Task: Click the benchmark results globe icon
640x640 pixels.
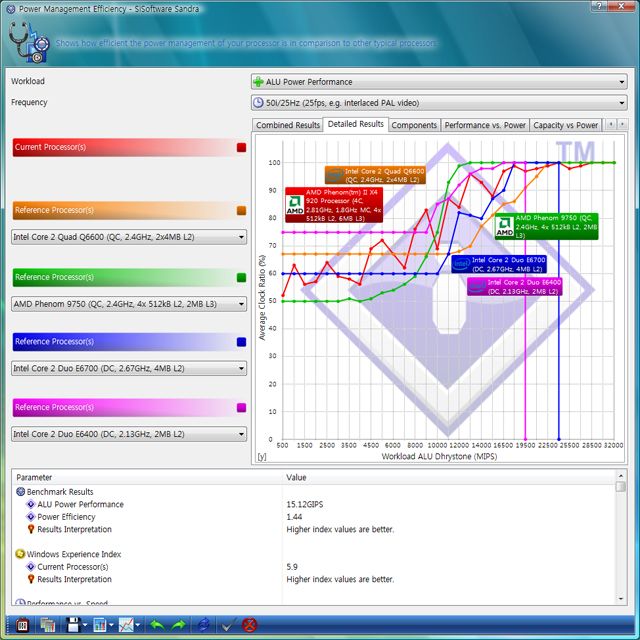Action: 20,491
